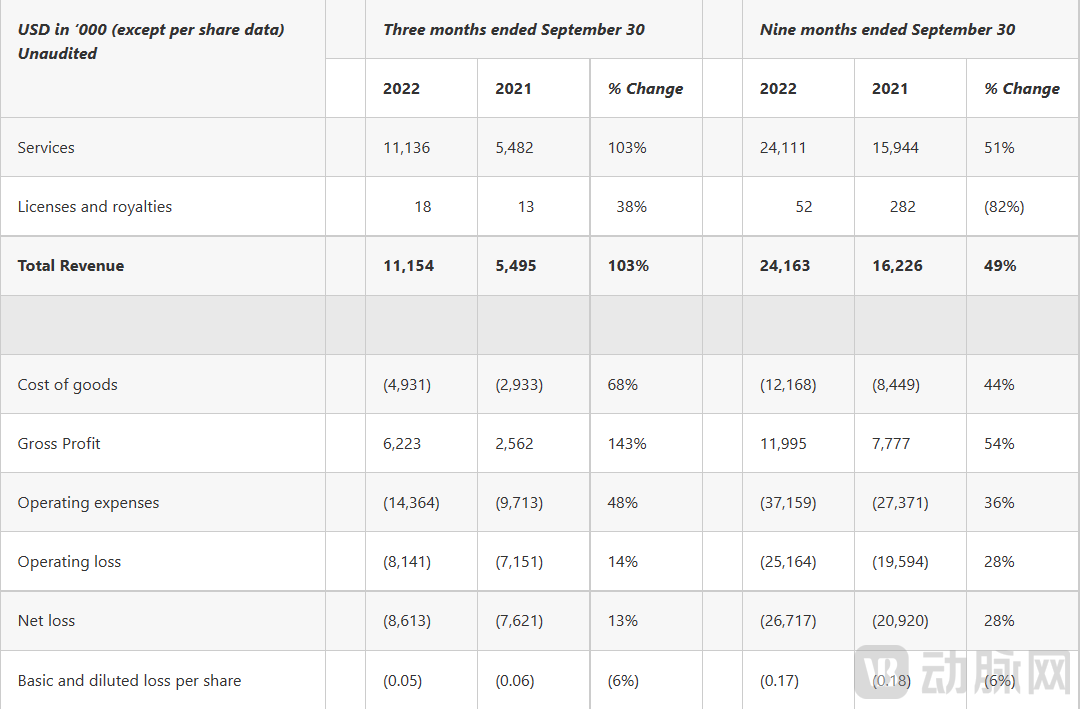Select the 24,163 total revenue value

point(785,266)
